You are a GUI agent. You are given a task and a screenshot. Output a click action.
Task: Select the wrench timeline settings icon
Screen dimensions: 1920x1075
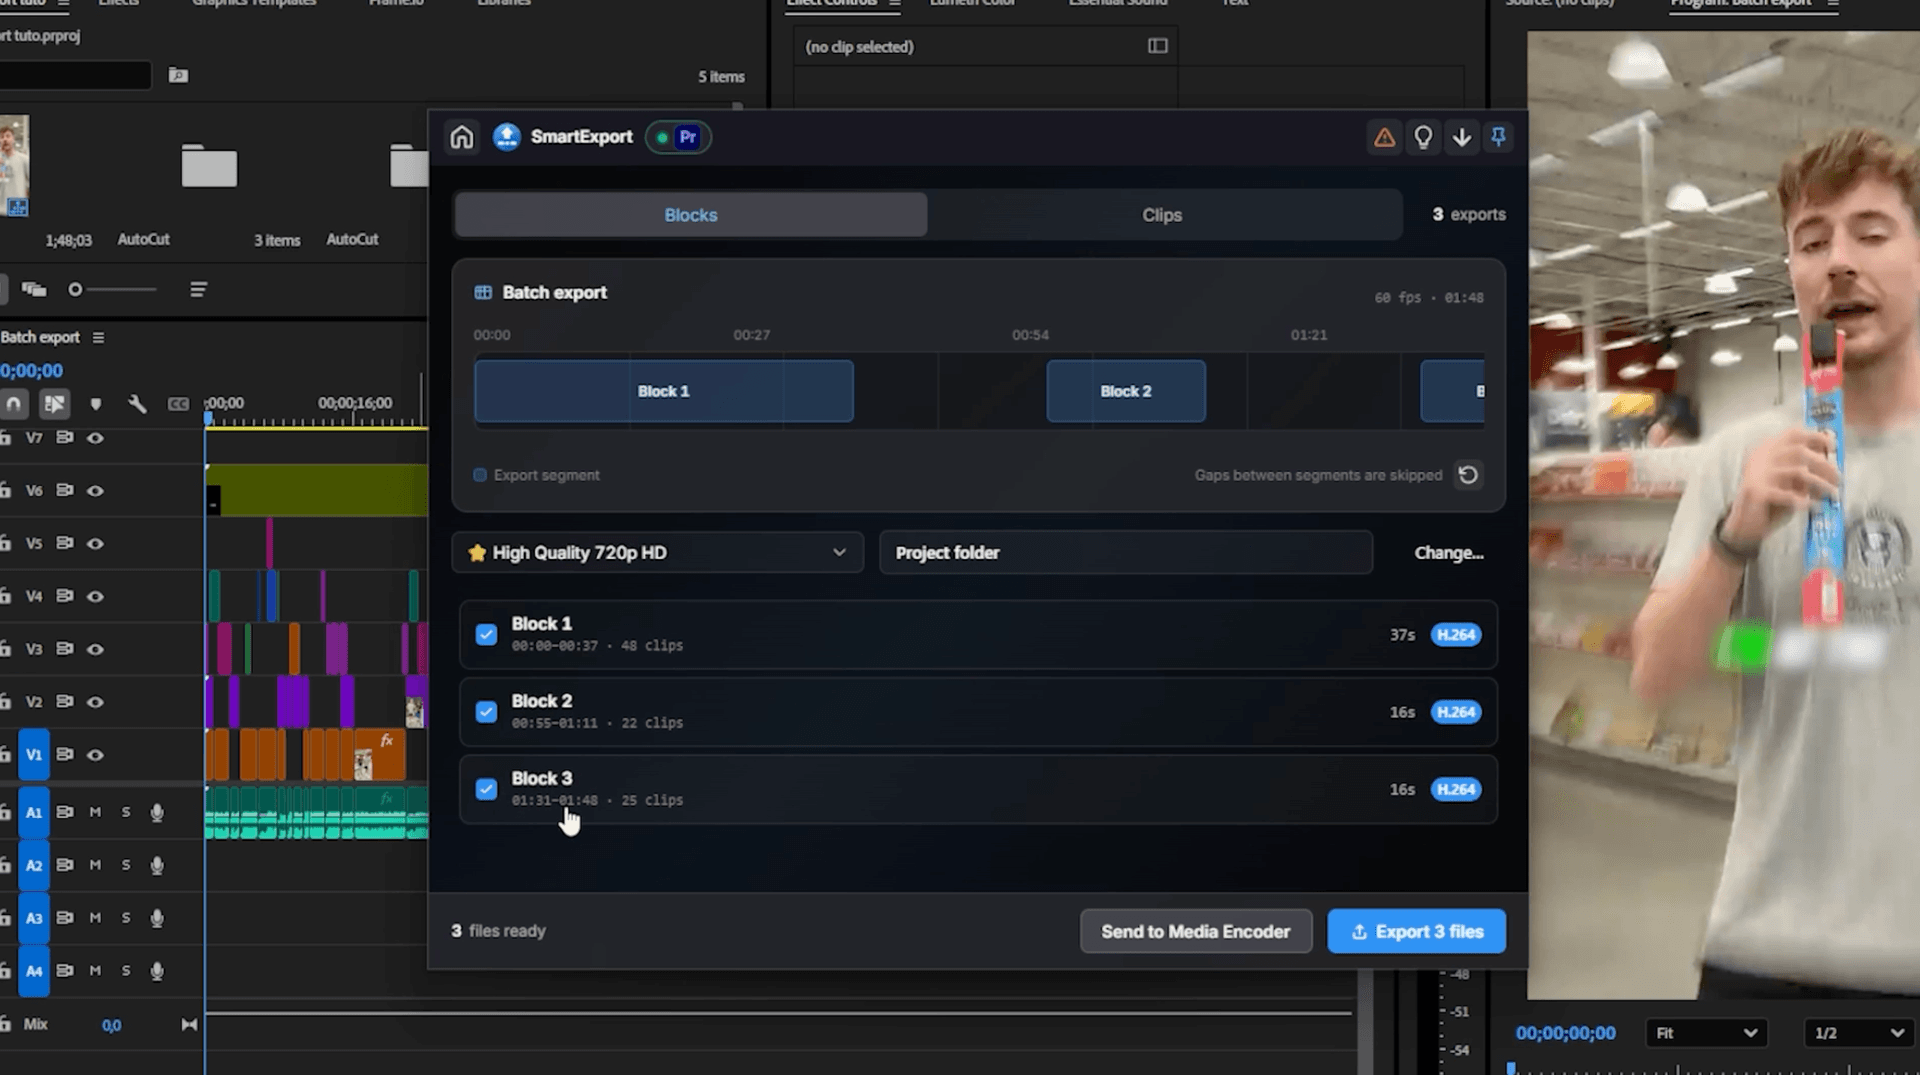tap(137, 404)
